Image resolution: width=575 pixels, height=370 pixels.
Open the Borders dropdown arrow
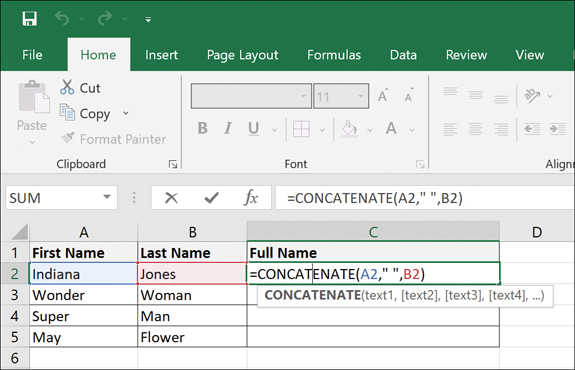322,130
